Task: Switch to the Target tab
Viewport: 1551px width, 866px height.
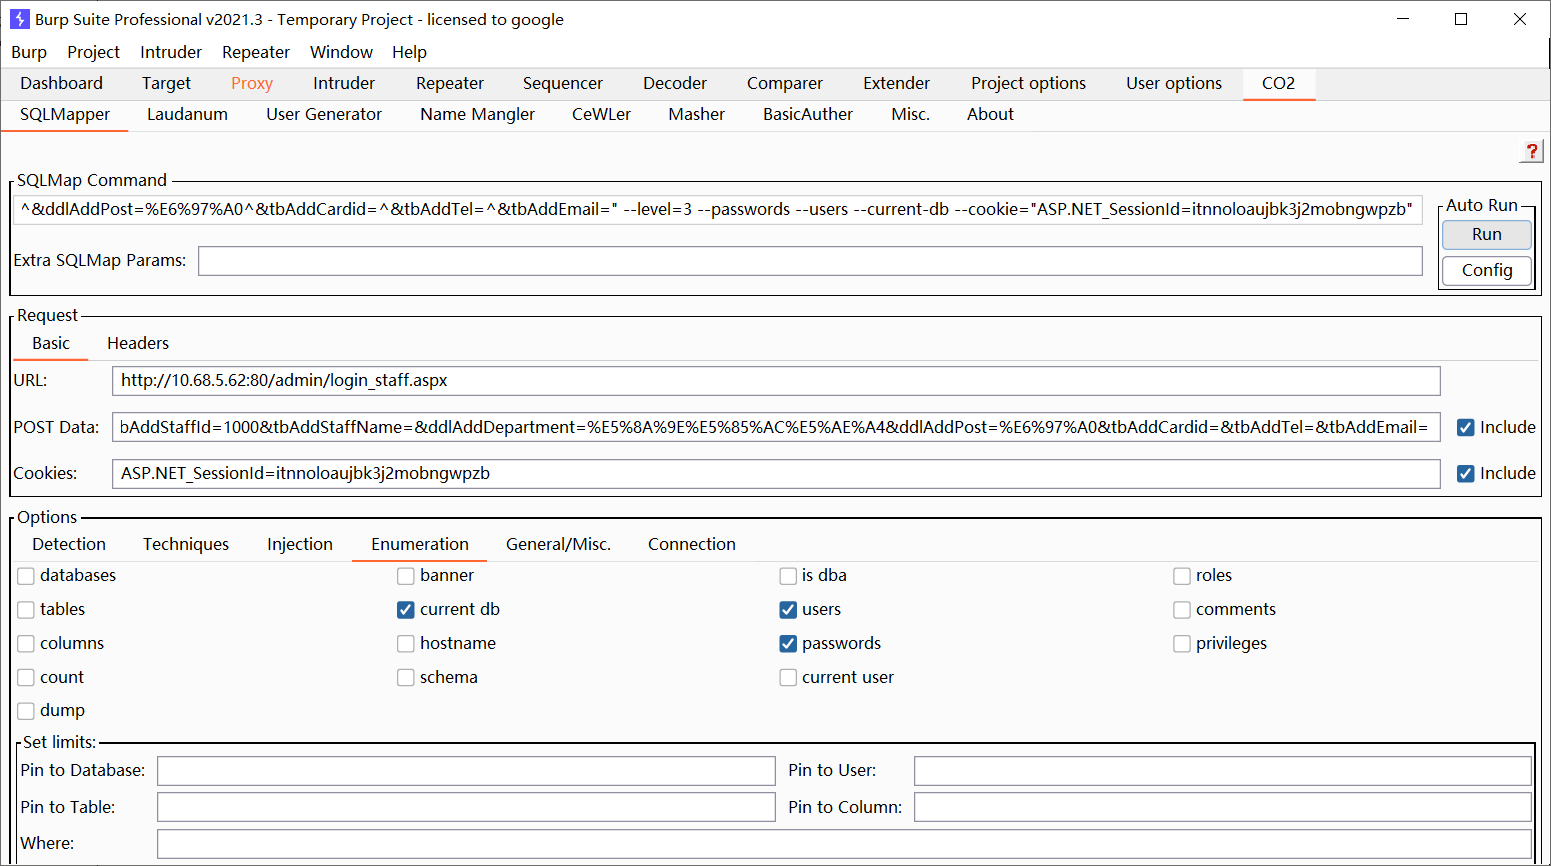Action: (166, 83)
